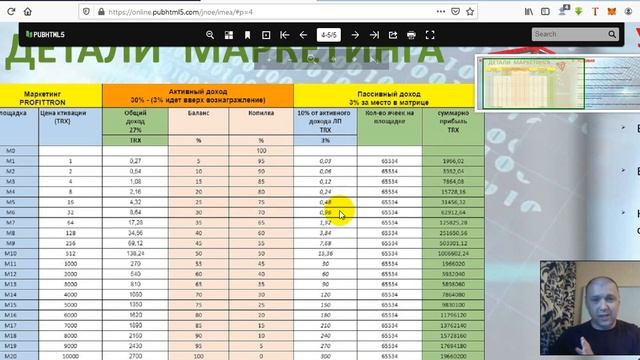Click Копилка value 100 in row M0
Image resolution: width=640 pixels, height=360 pixels.
point(261,151)
